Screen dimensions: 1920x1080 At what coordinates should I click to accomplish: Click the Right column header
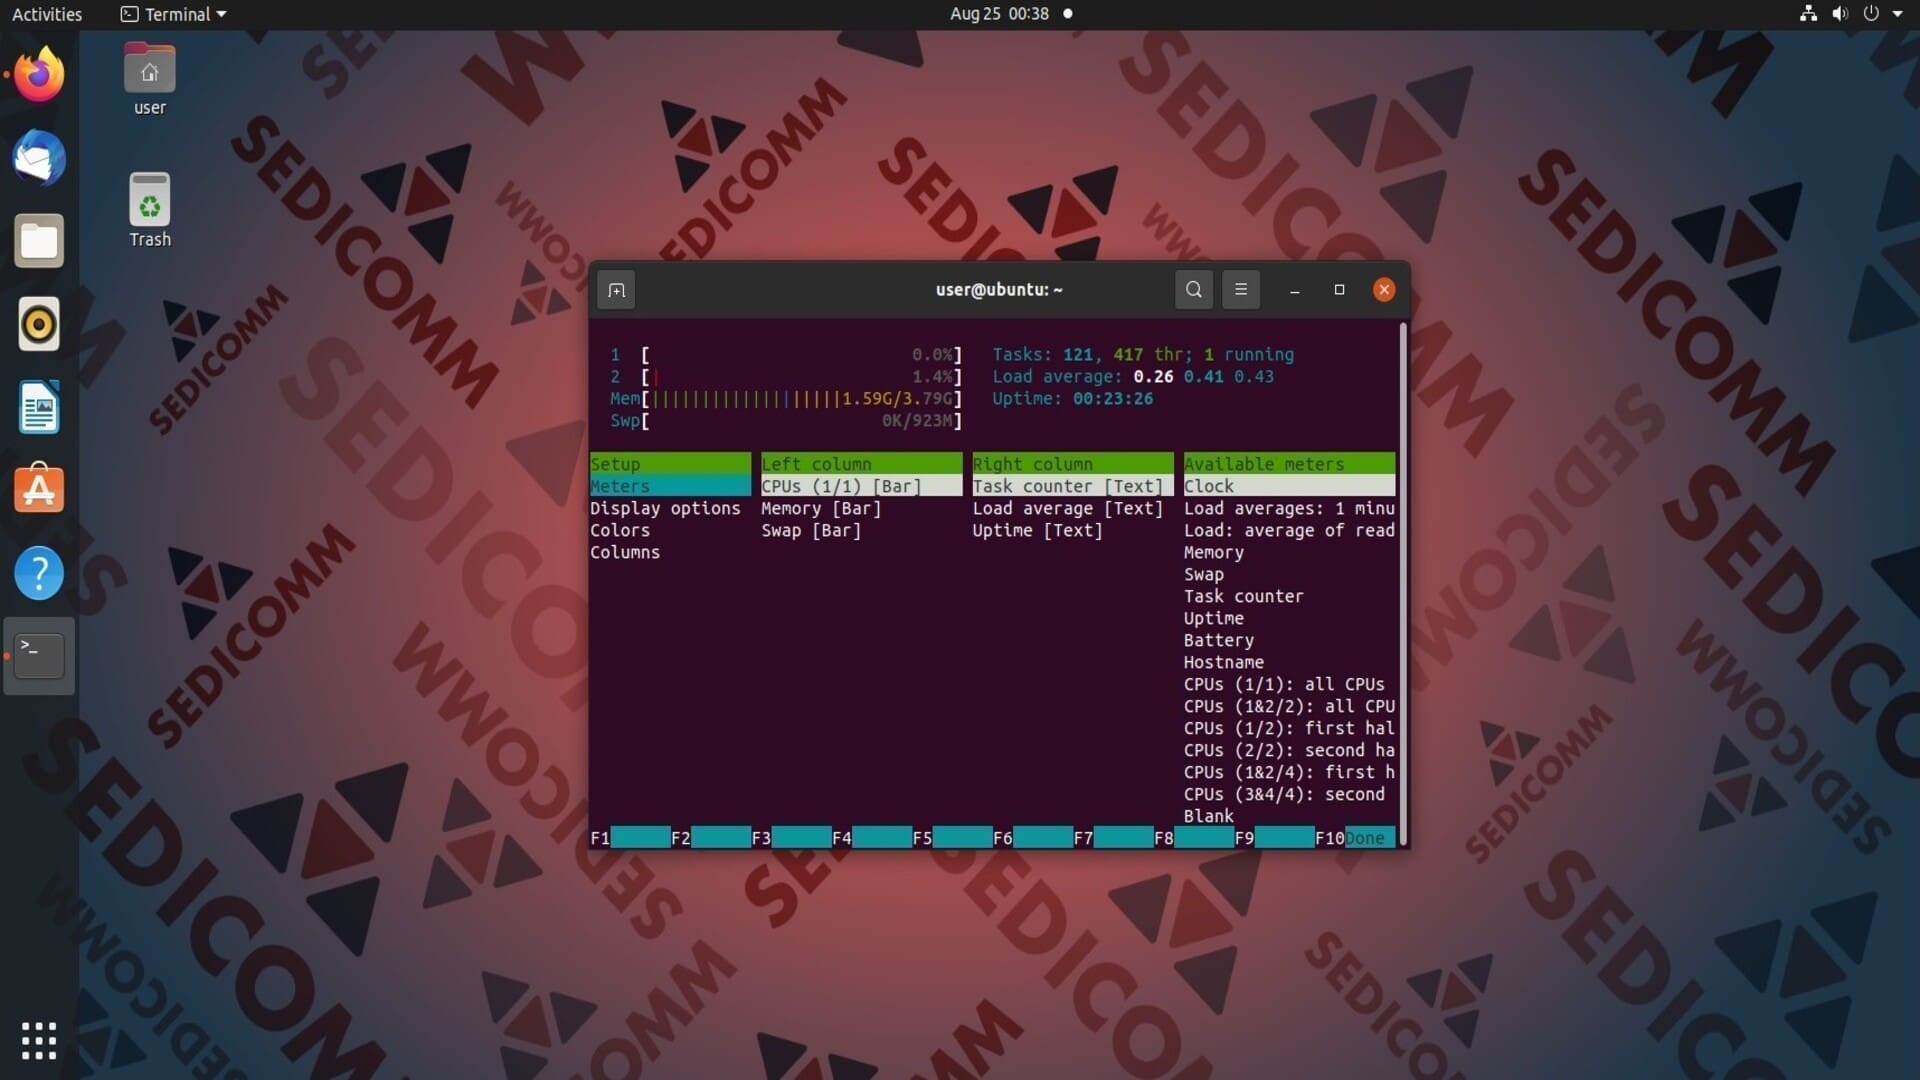coord(1073,464)
